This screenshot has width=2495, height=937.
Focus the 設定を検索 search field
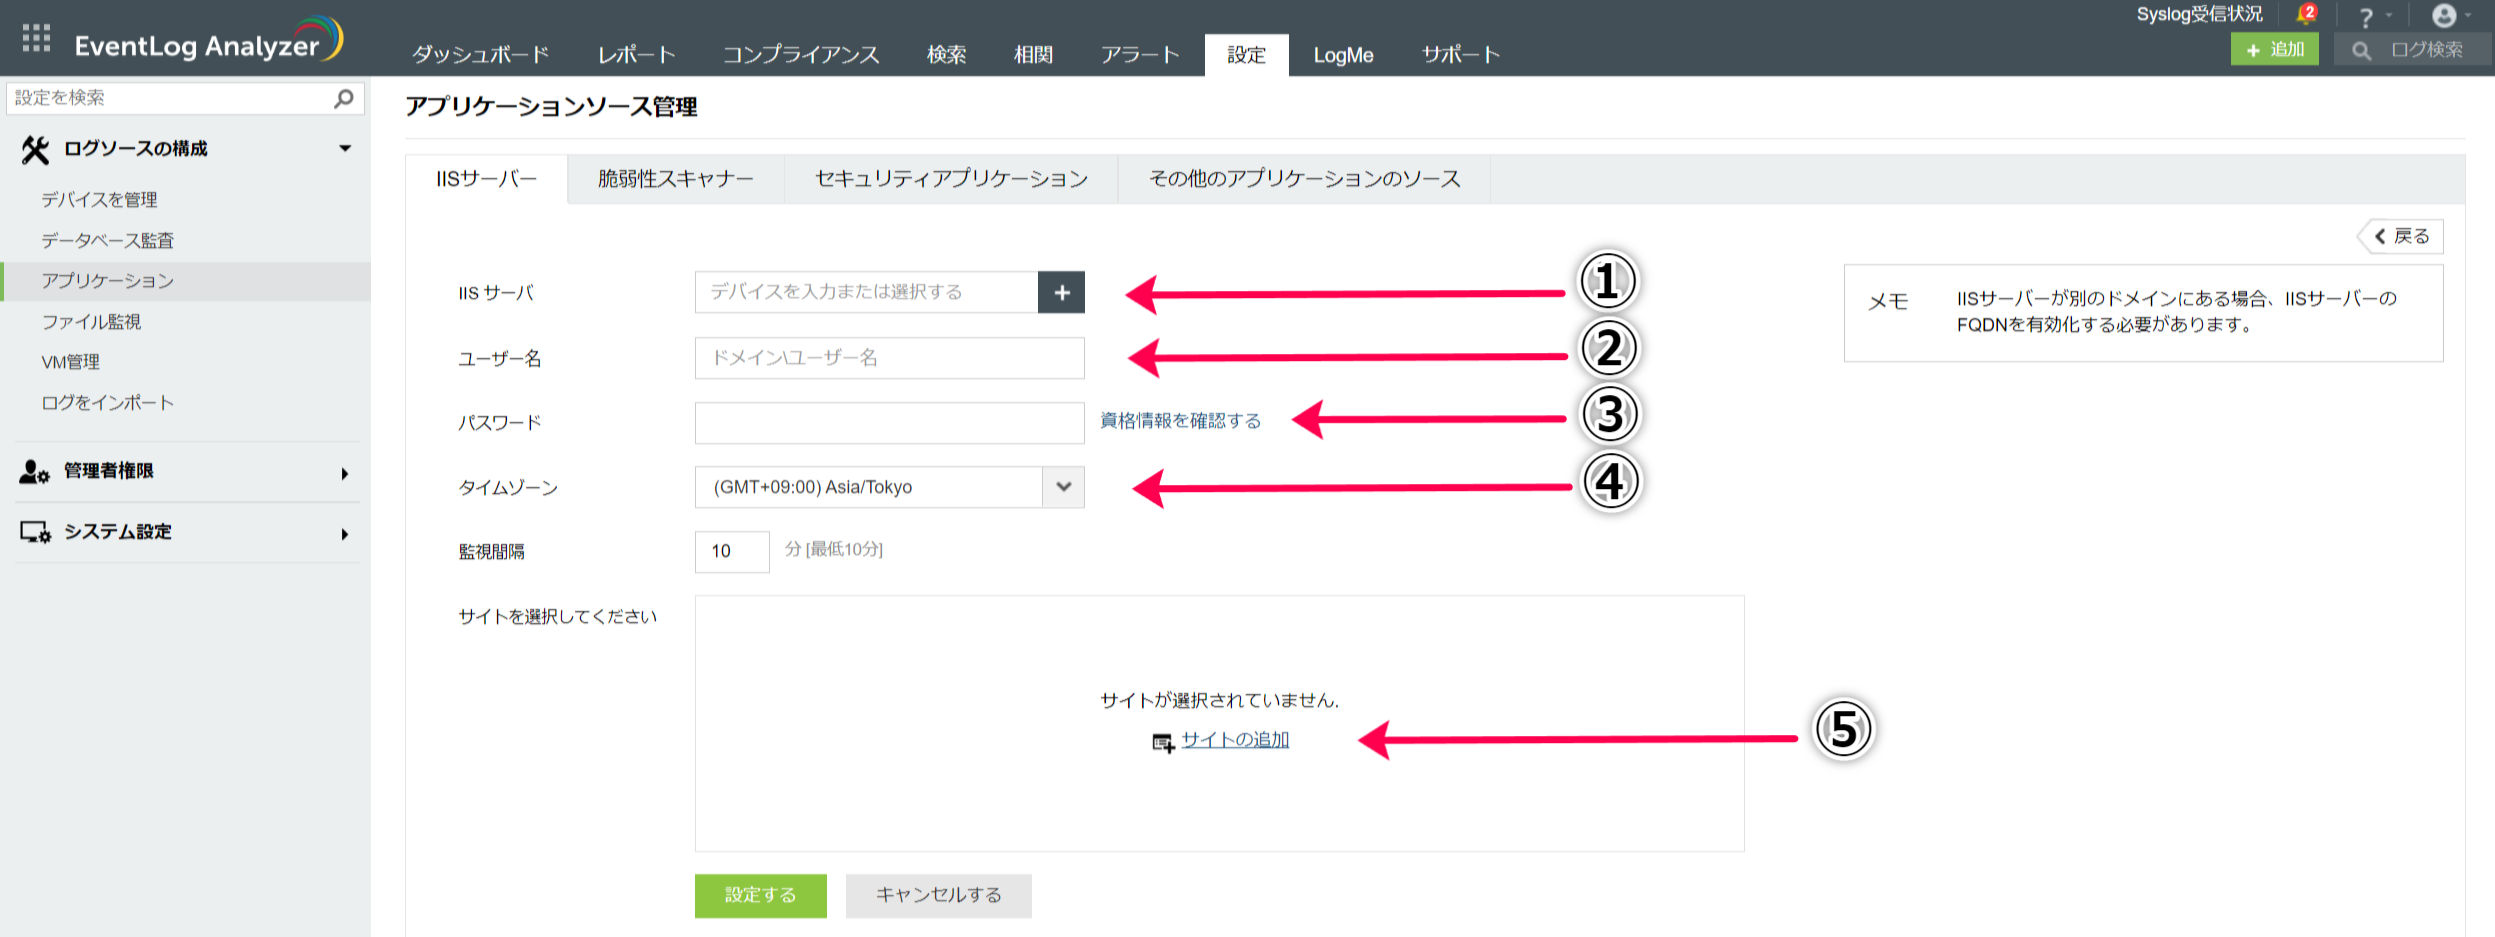[185, 98]
